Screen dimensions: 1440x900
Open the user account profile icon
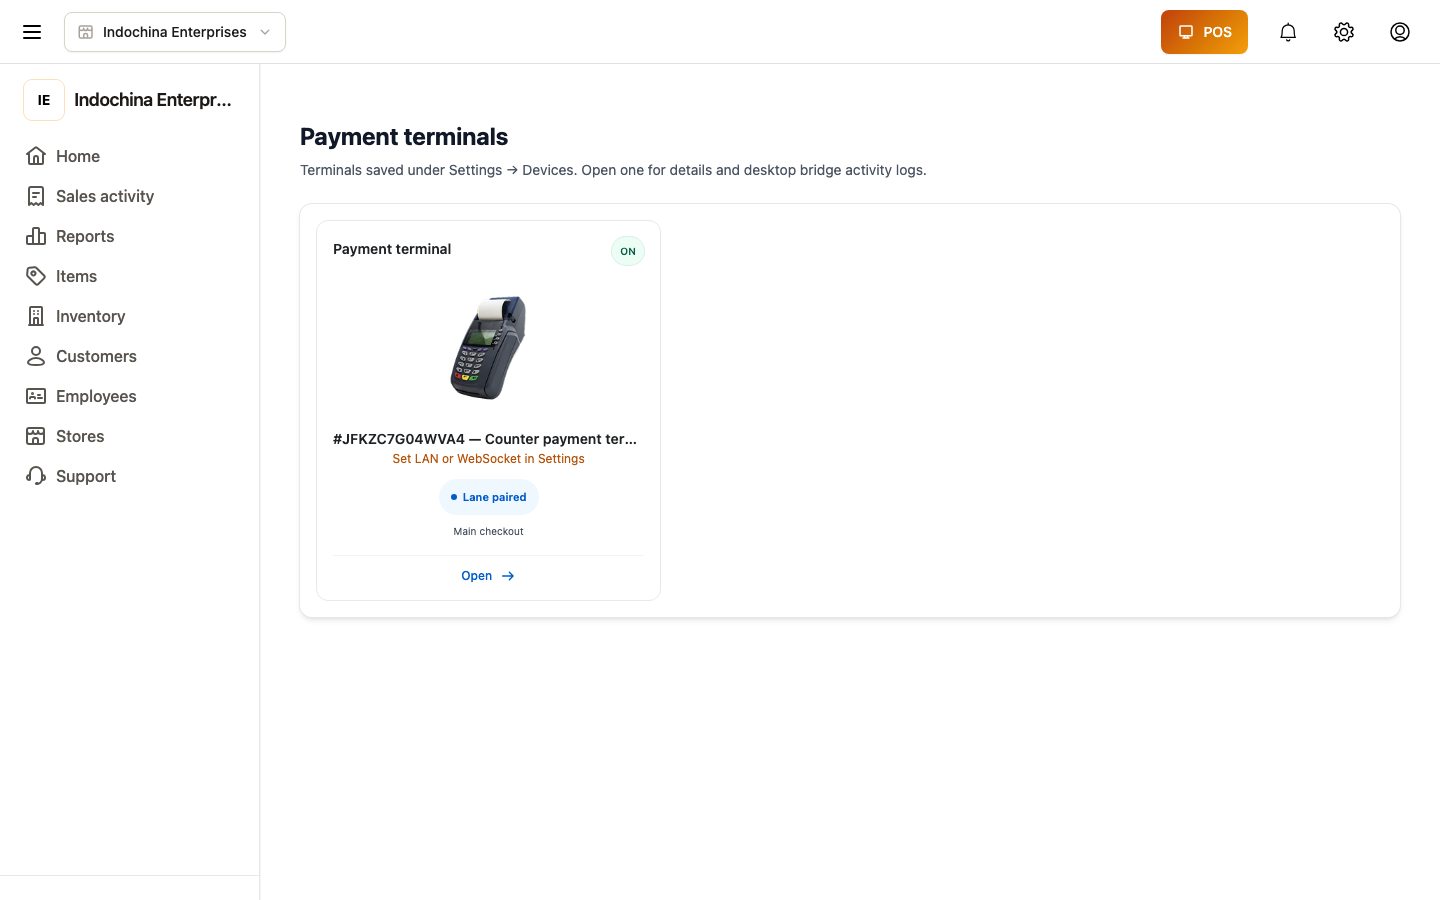tap(1400, 32)
